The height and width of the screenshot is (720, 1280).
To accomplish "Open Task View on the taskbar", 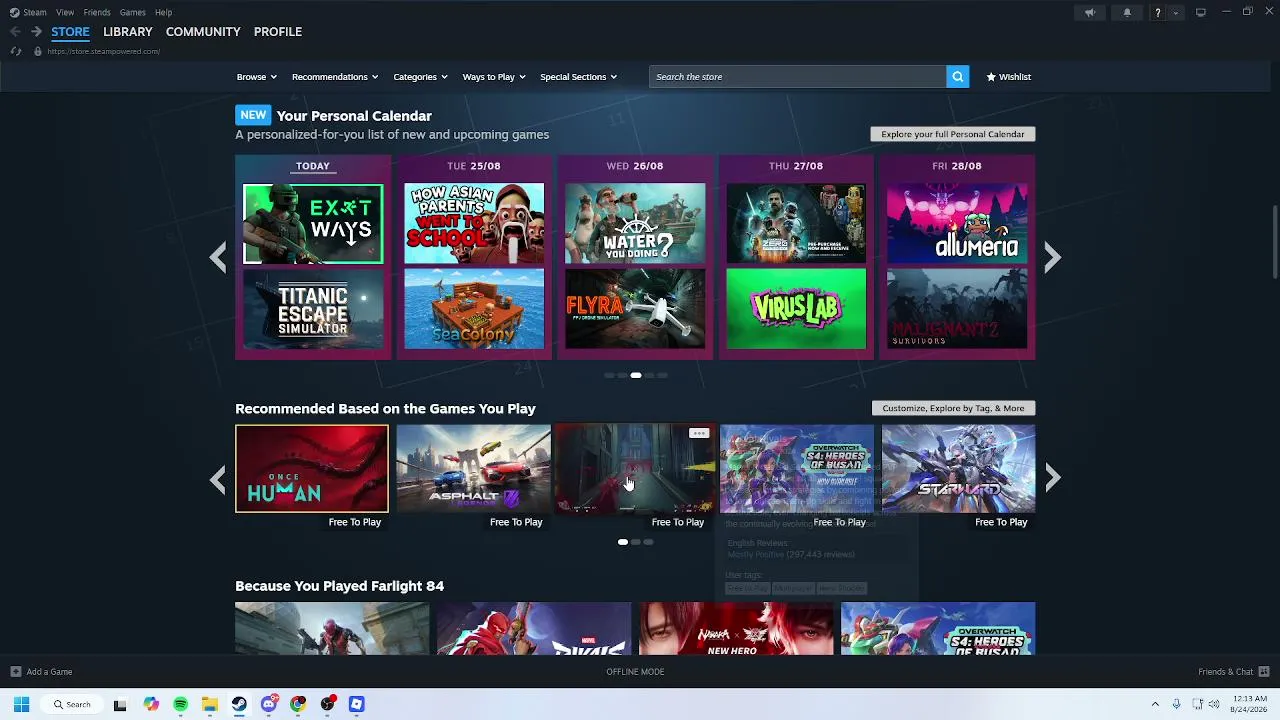I will coord(120,704).
